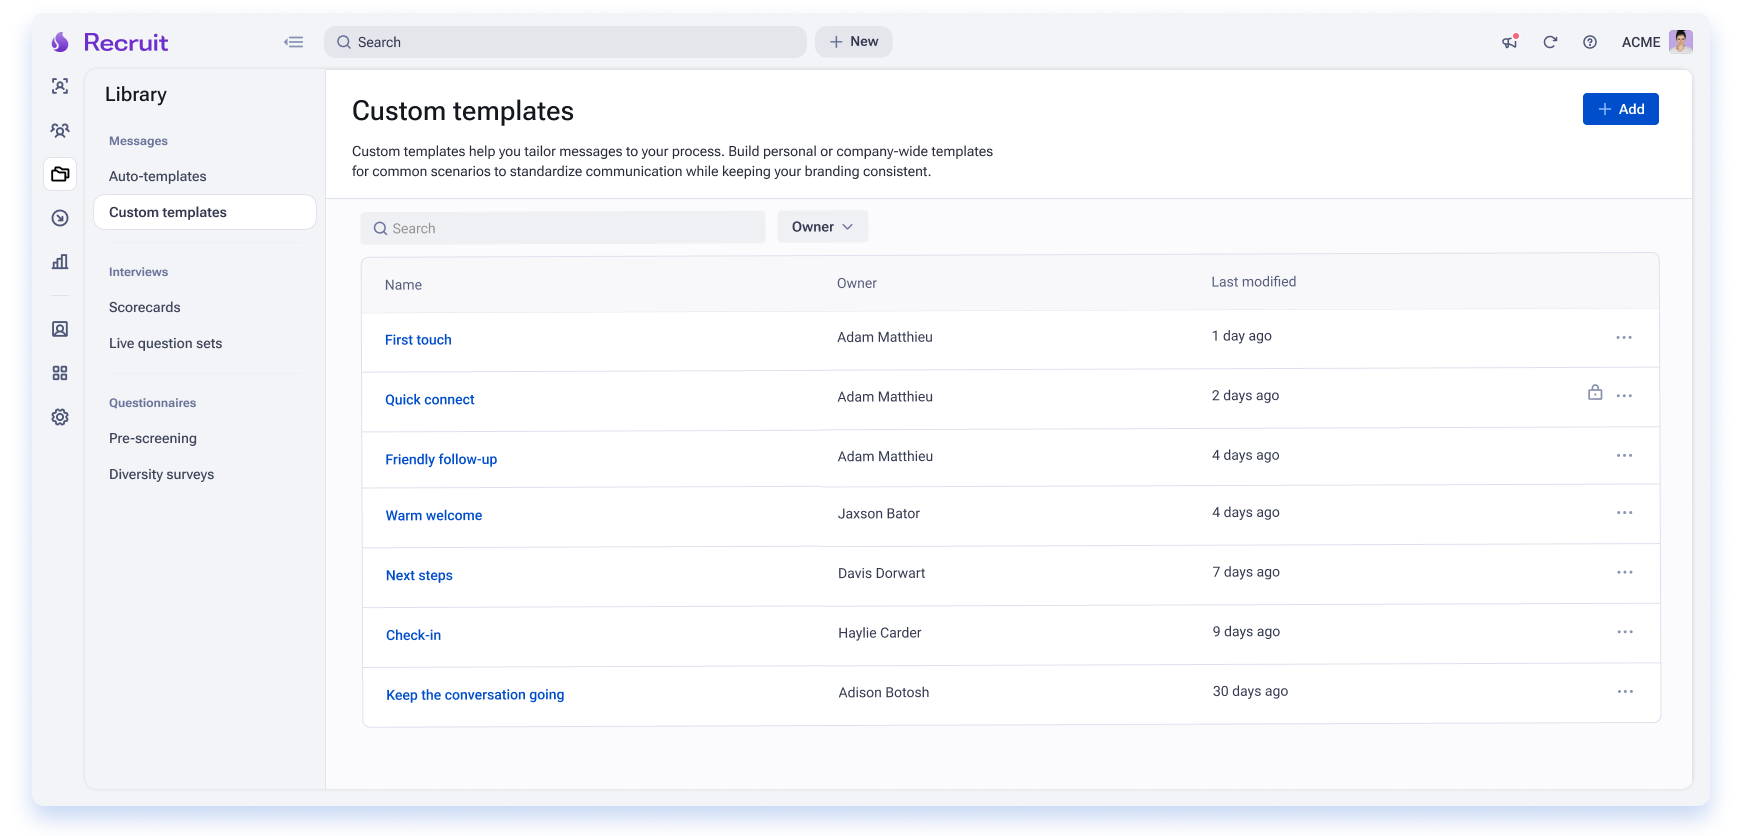1743x836 pixels.
Task: Open more options for Next steps row
Action: 1625,572
